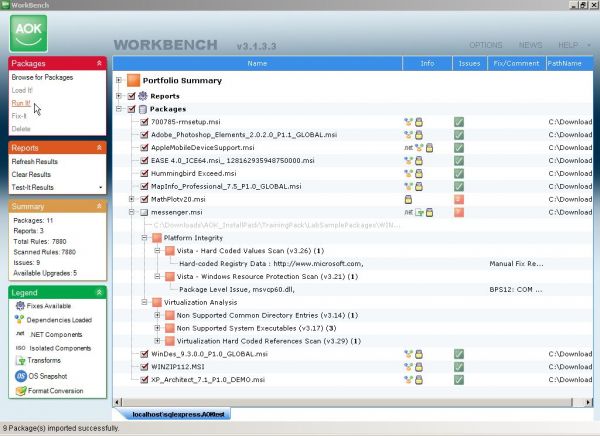Click red issues flag for messenger.msi

click(x=459, y=212)
